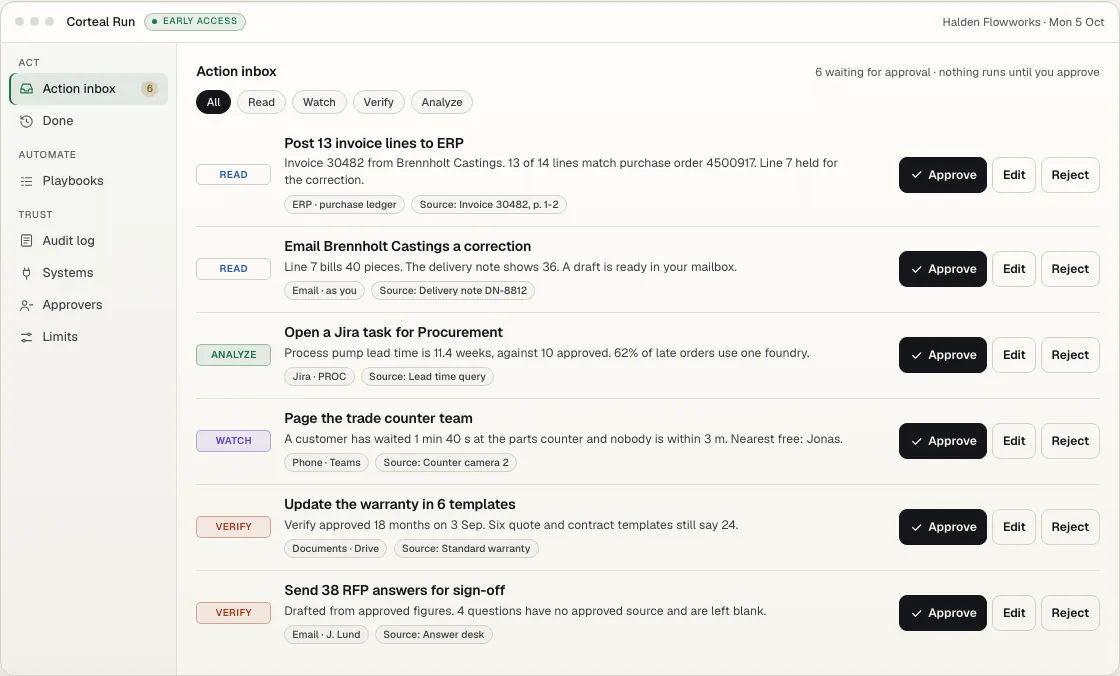Screen dimensions: 1120x676
Task: Open the Audit log page
Action: pyautogui.click(x=89, y=241)
